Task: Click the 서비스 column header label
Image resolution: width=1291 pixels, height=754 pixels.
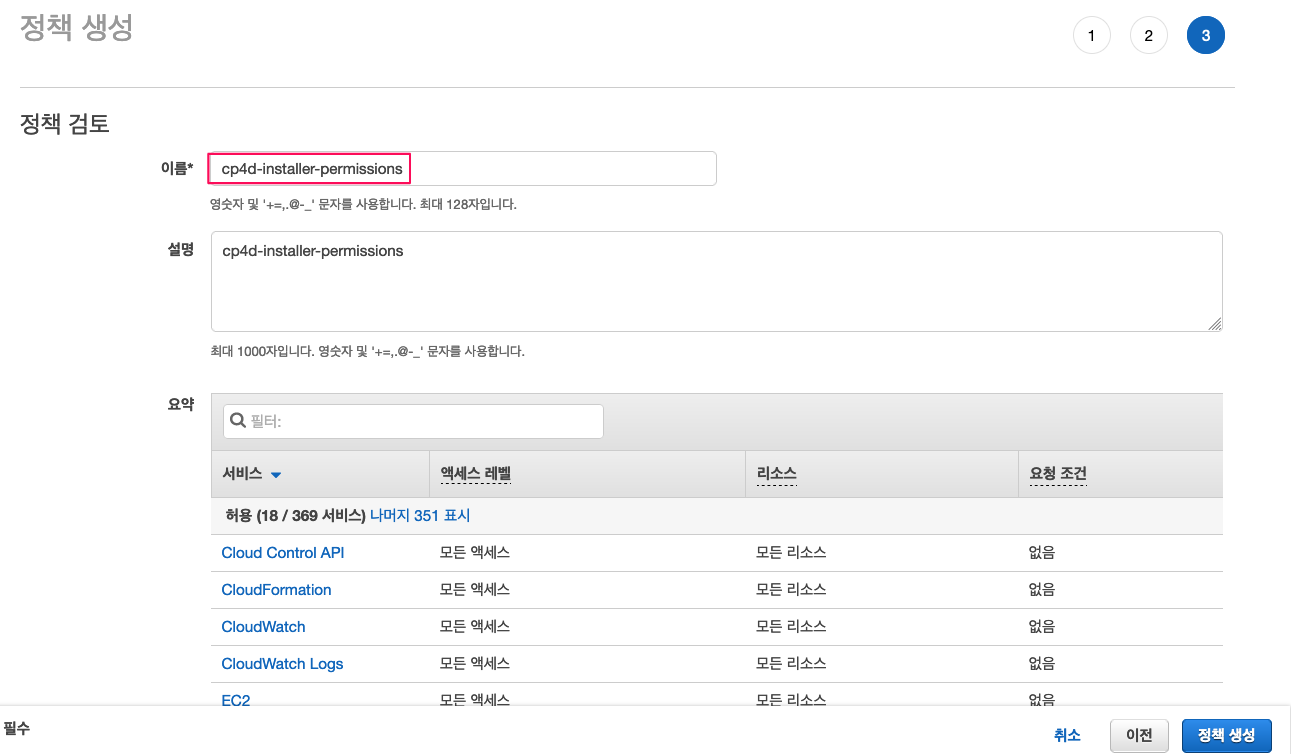Action: click(242, 473)
